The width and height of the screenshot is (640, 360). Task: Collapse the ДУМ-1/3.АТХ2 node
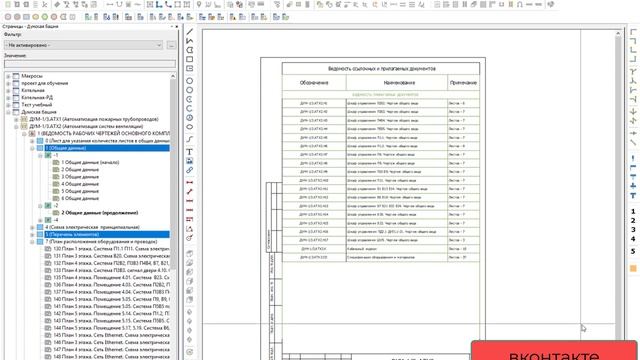[16, 127]
